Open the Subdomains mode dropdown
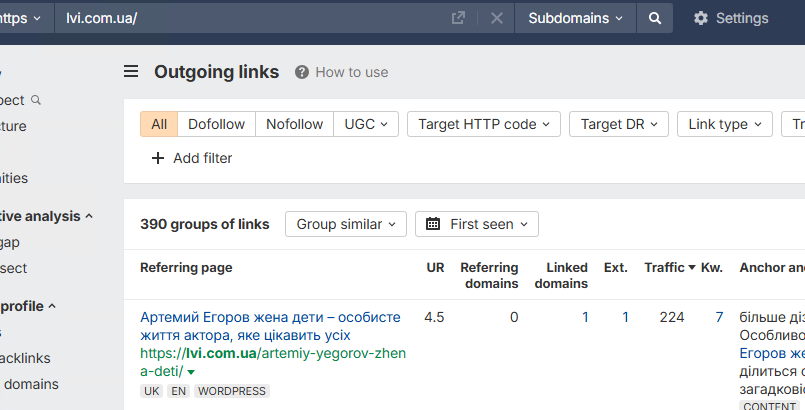Screen dimensions: 805x410 point(575,18)
